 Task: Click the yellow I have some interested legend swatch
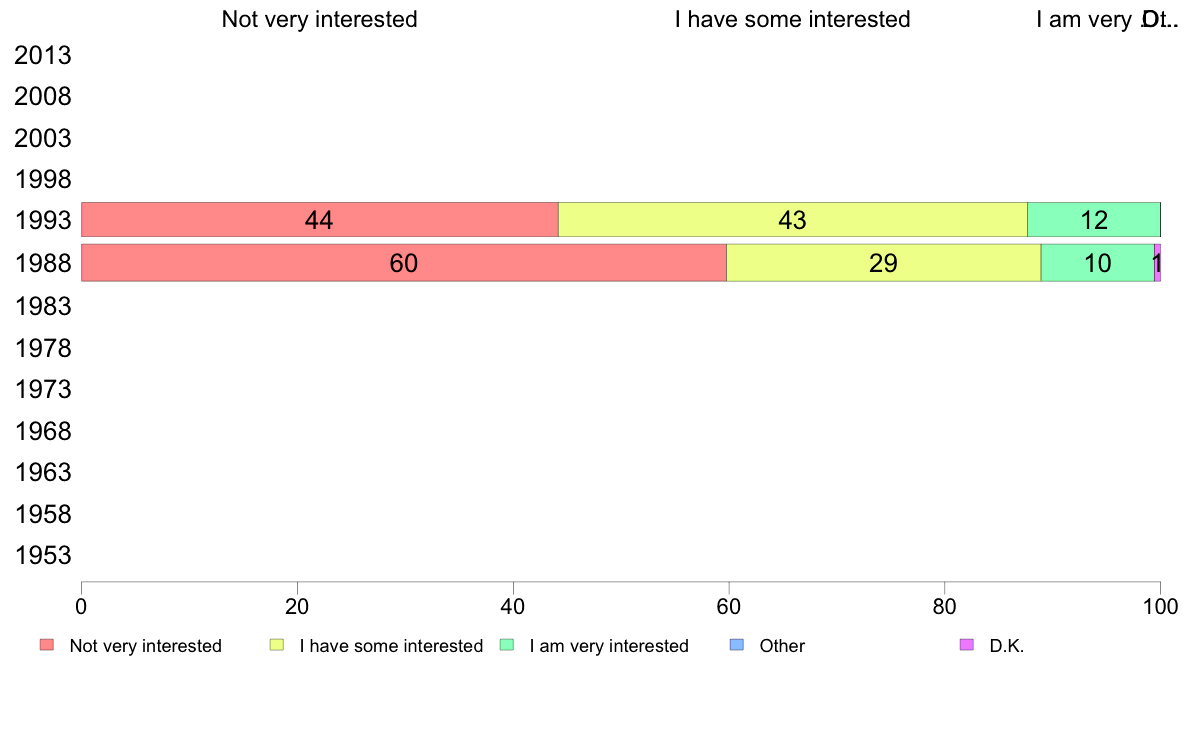click(x=277, y=645)
